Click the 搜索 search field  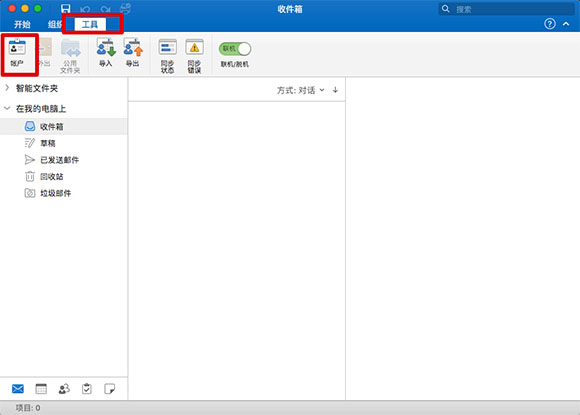507,9
